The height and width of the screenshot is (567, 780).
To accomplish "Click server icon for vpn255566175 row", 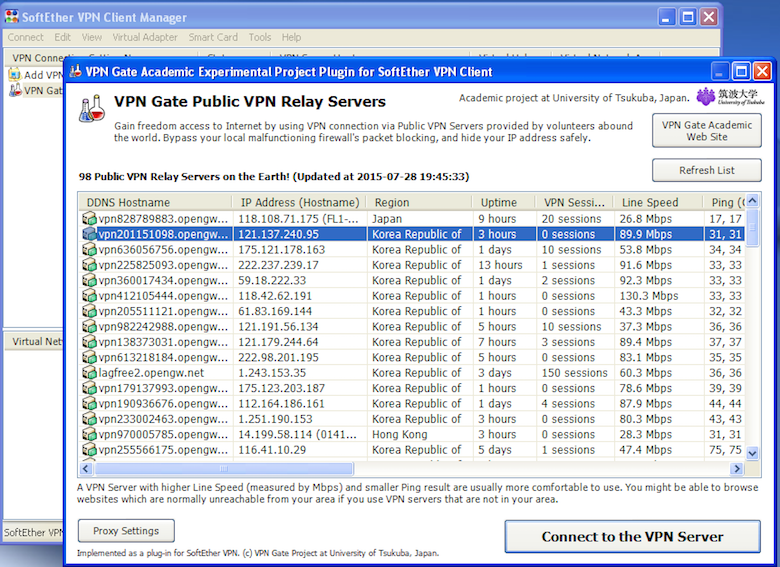I will coord(90,450).
